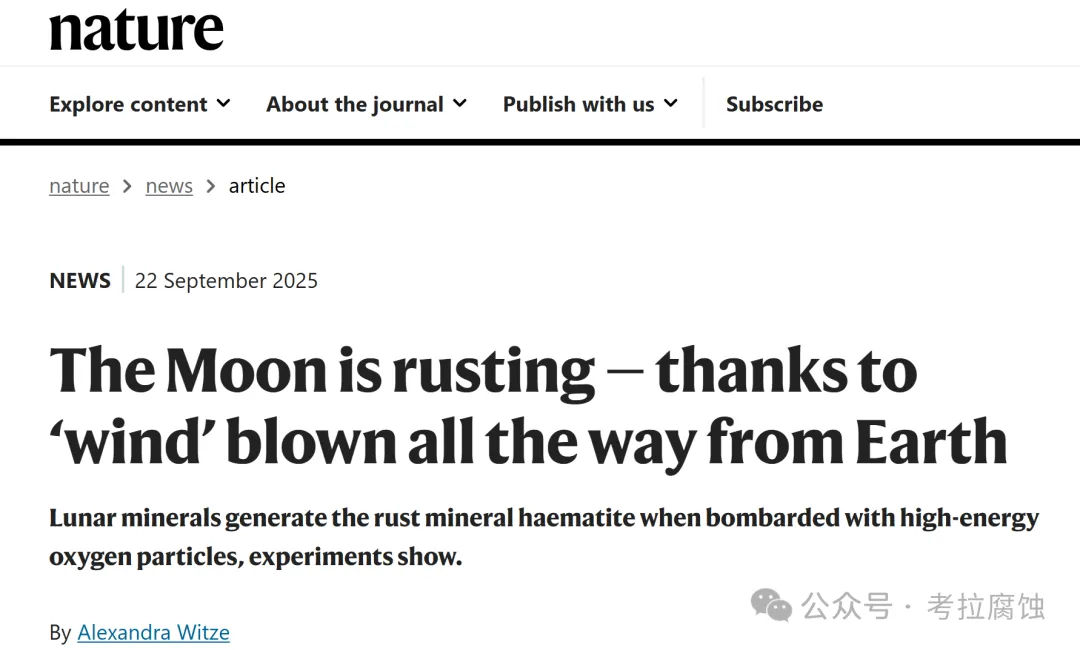
Task: Click the breadcrumb arrow after news
Action: pyautogui.click(x=211, y=186)
